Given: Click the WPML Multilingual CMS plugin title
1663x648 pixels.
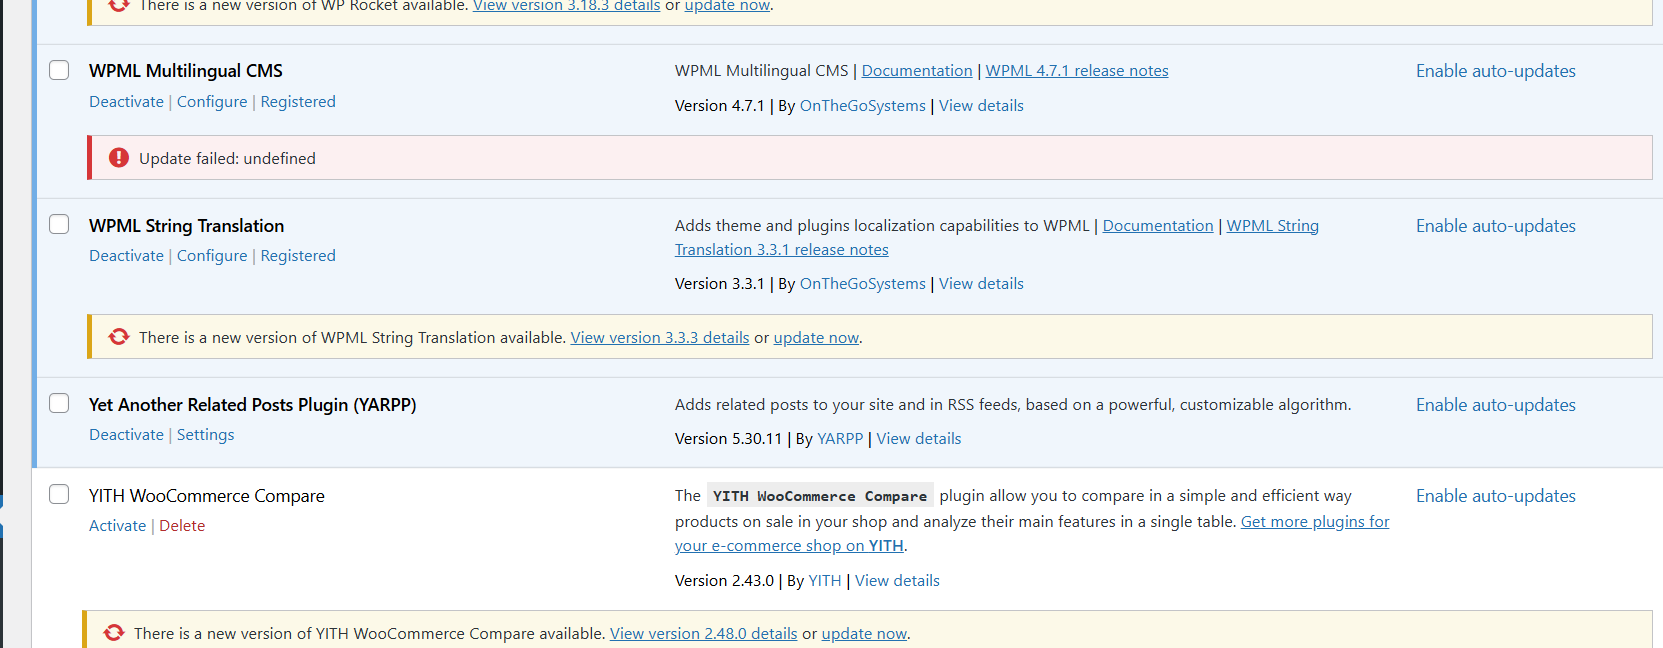Looking at the screenshot, I should (x=186, y=71).
